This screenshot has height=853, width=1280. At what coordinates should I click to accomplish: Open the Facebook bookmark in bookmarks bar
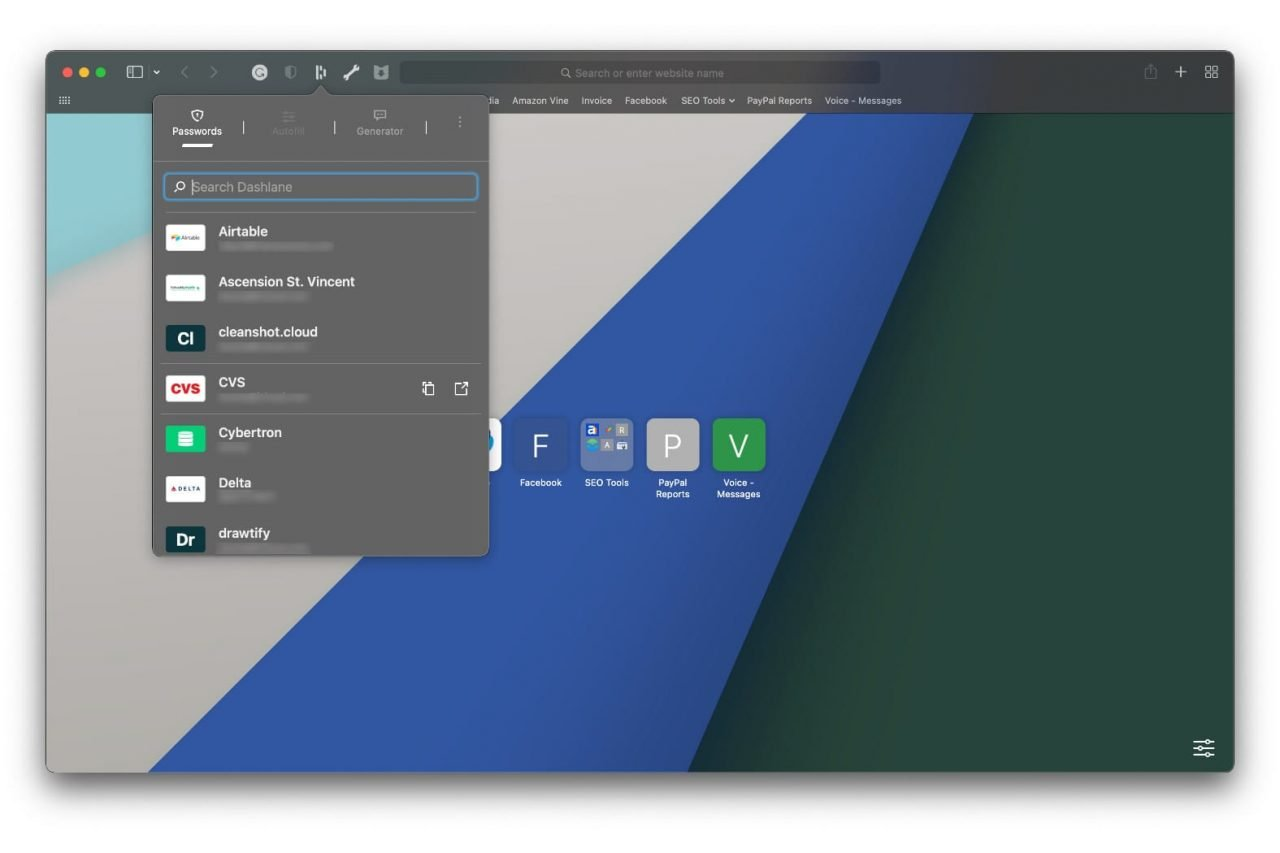[646, 100]
